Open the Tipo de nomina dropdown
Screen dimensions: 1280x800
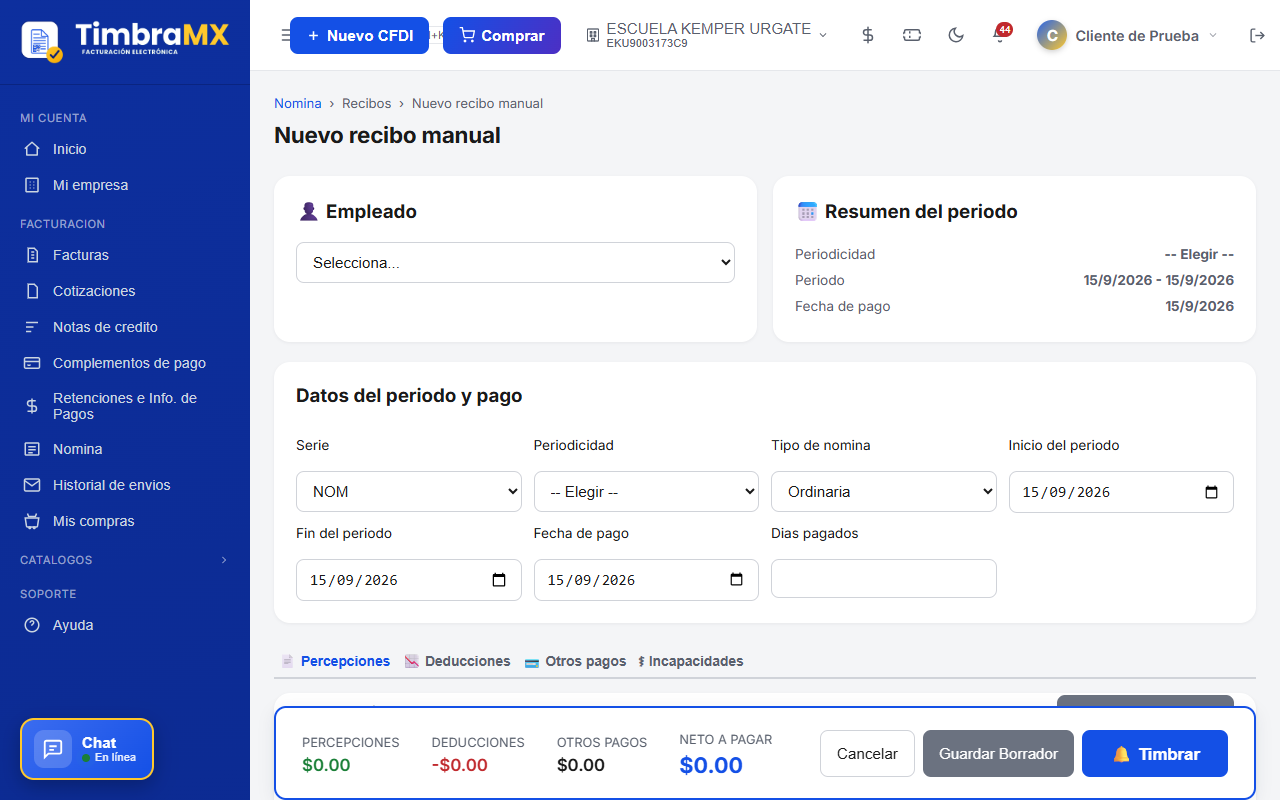click(884, 492)
